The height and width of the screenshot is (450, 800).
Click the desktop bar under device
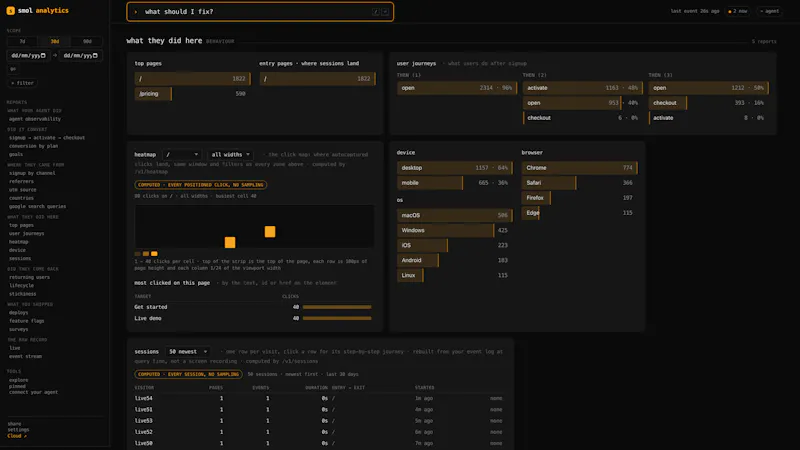coord(455,168)
